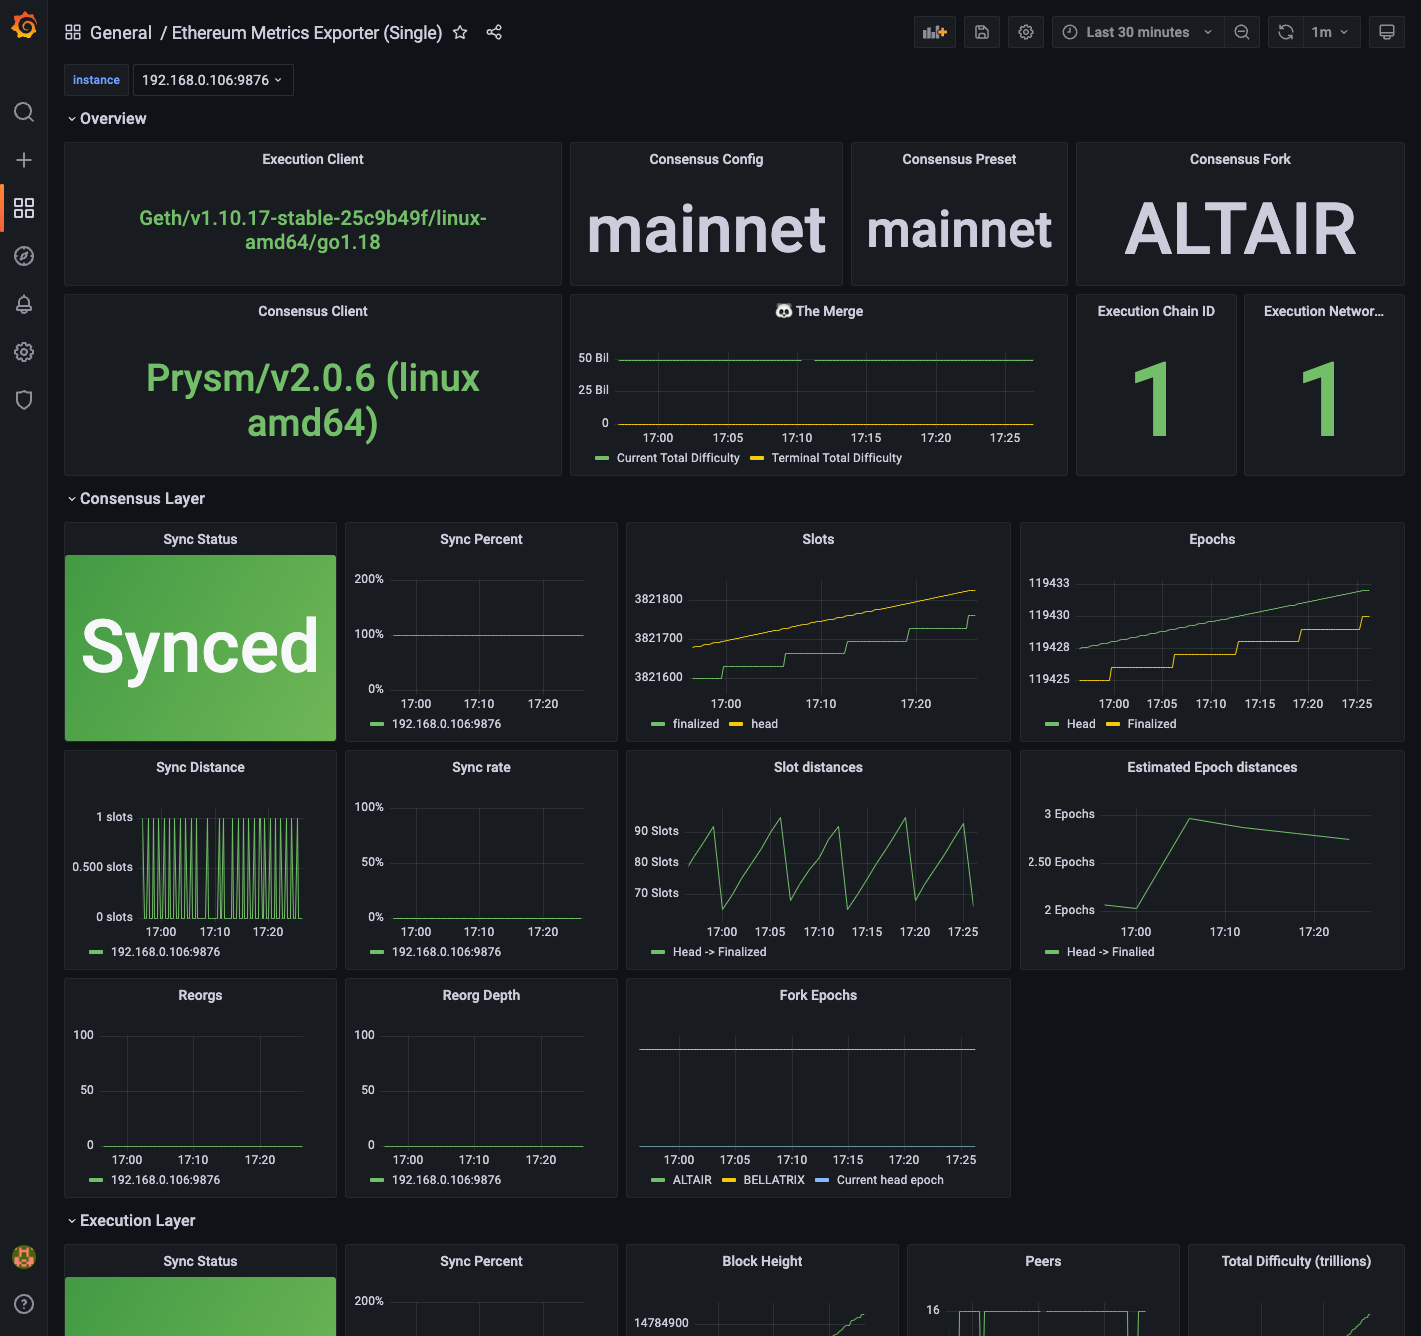Zoom out the time range
Image resolution: width=1421 pixels, height=1336 pixels.
pyautogui.click(x=1242, y=32)
